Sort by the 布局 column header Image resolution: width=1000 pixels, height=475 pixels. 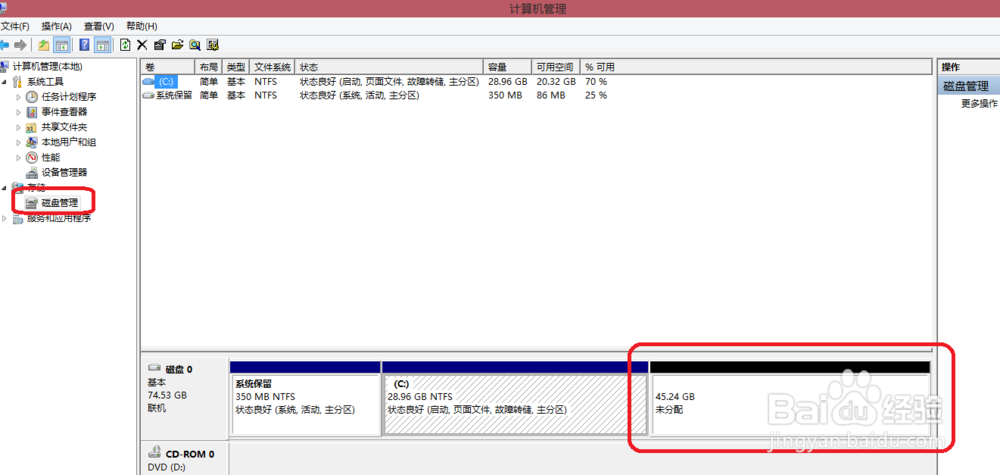[208, 67]
